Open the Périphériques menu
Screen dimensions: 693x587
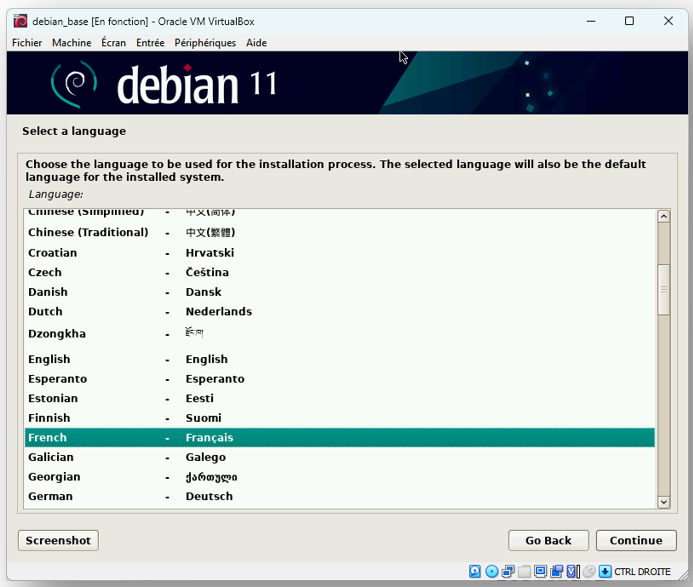[x=205, y=43]
